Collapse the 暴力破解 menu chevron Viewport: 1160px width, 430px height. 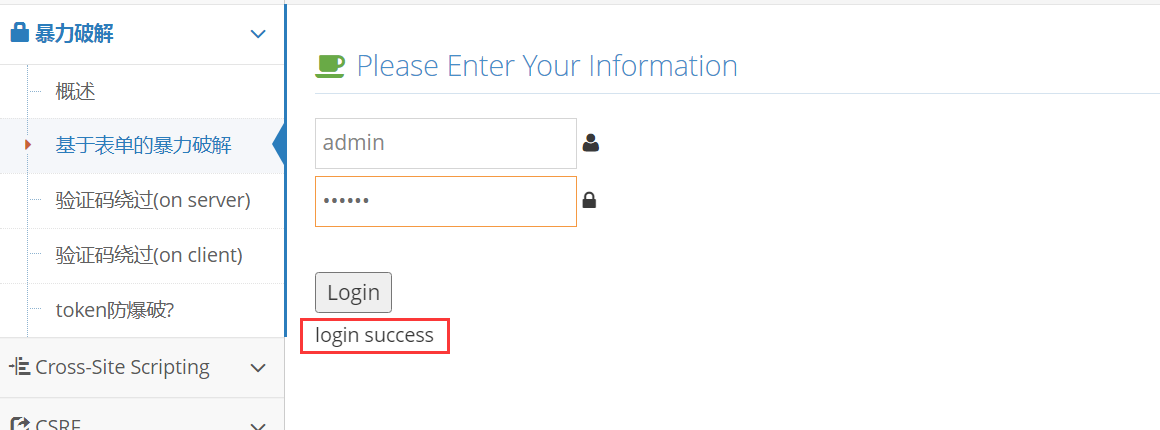click(258, 34)
